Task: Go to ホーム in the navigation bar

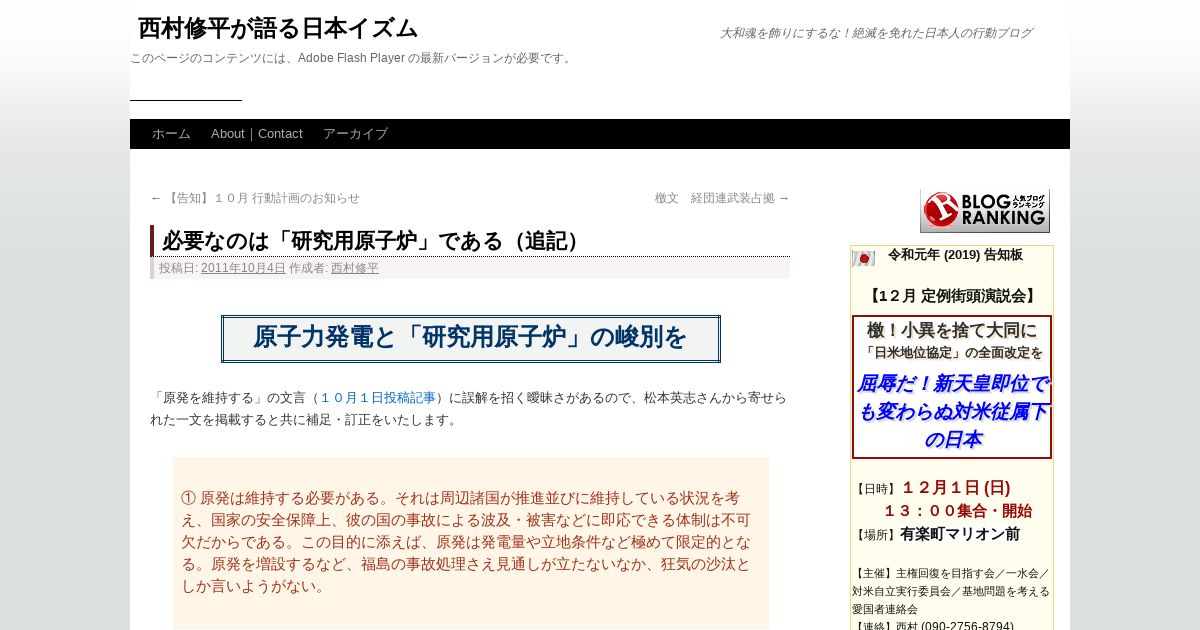Action: pyautogui.click(x=171, y=134)
